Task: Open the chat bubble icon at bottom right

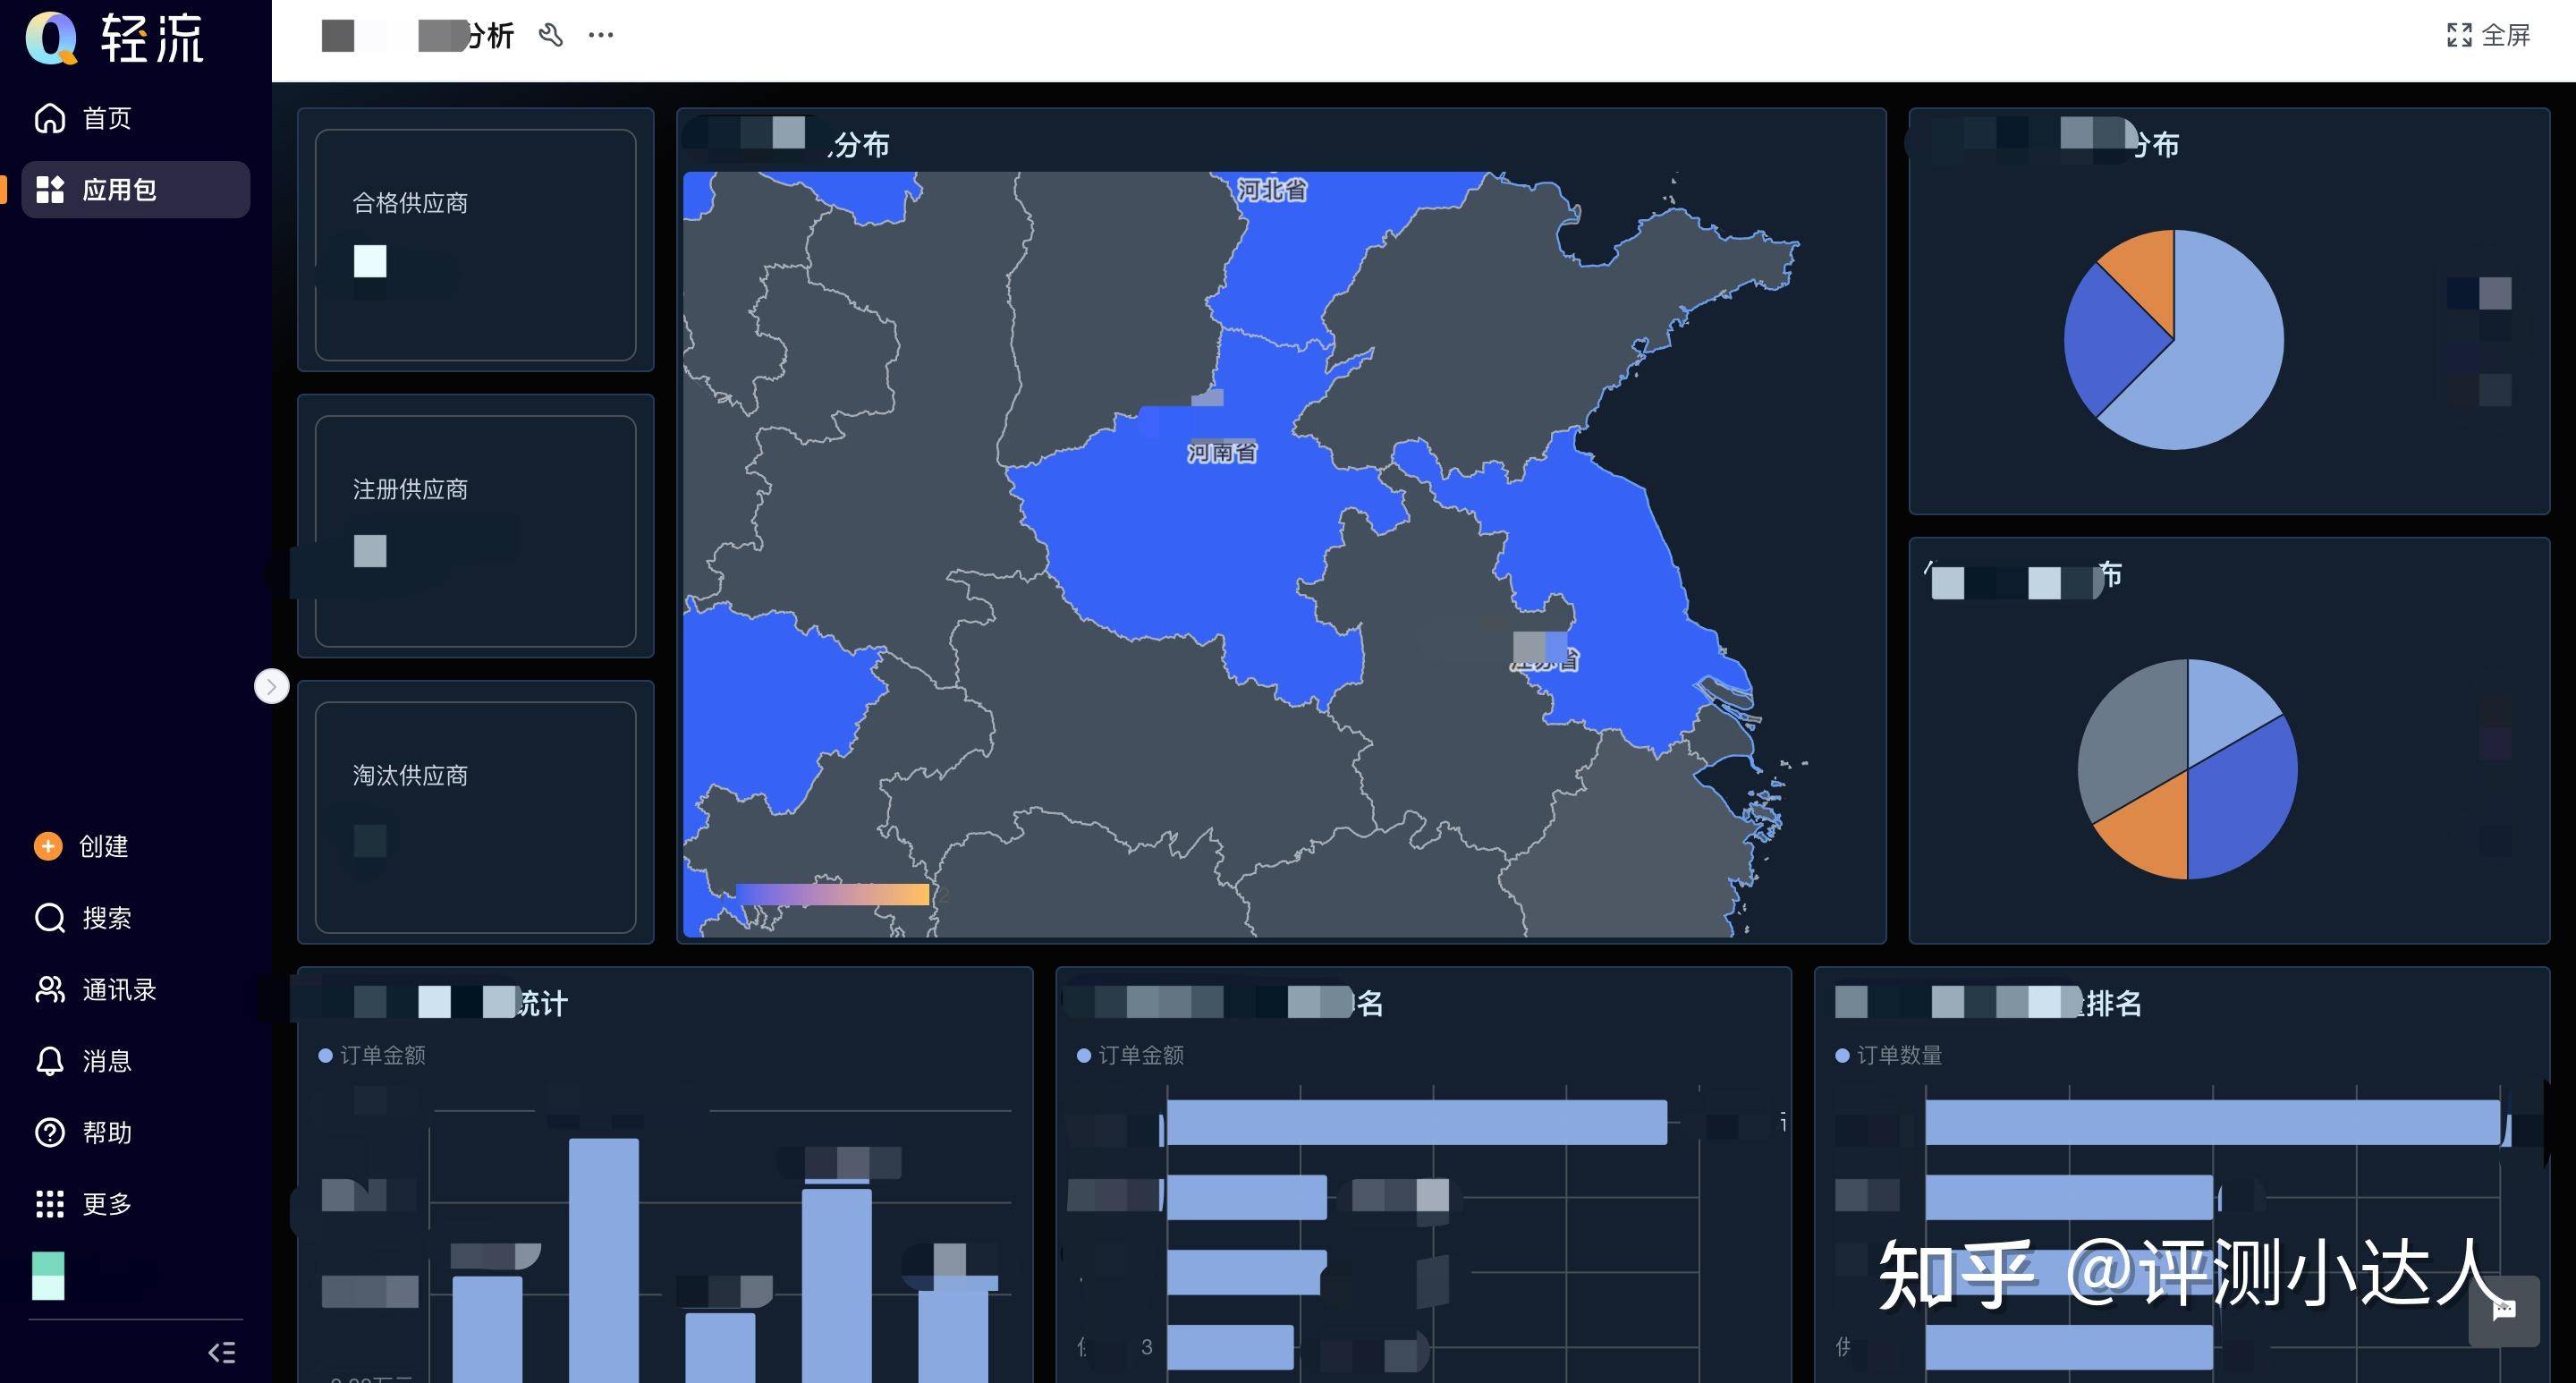Action: [2503, 1311]
